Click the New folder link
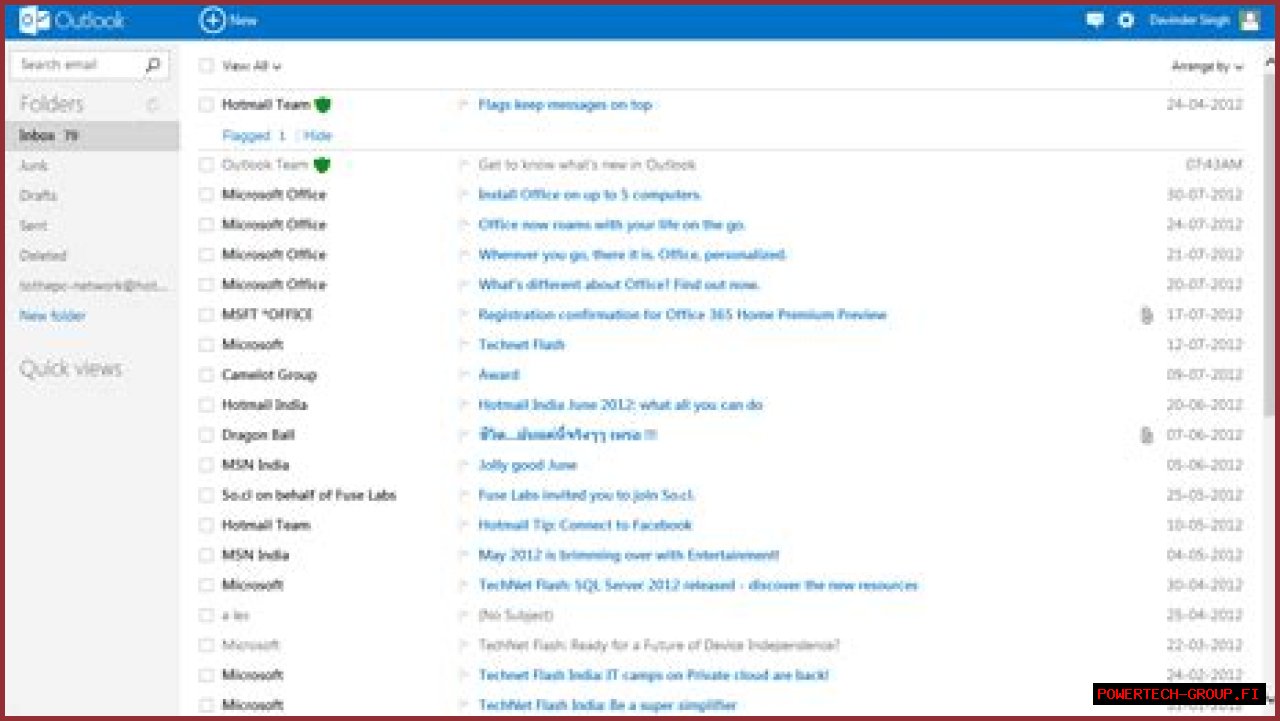 tap(53, 316)
